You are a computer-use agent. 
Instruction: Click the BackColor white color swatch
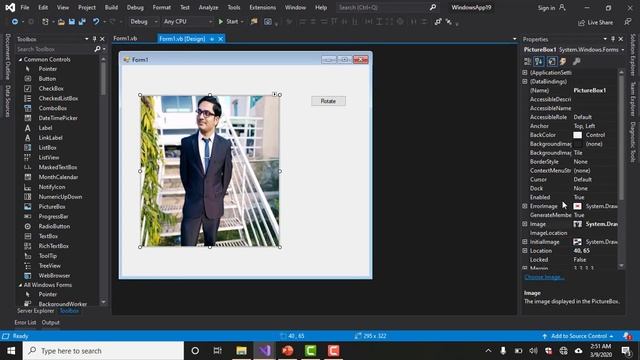click(578, 135)
